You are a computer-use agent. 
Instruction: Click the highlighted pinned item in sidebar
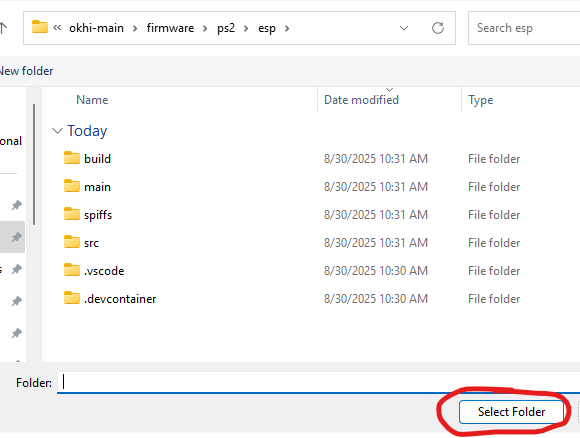12,237
